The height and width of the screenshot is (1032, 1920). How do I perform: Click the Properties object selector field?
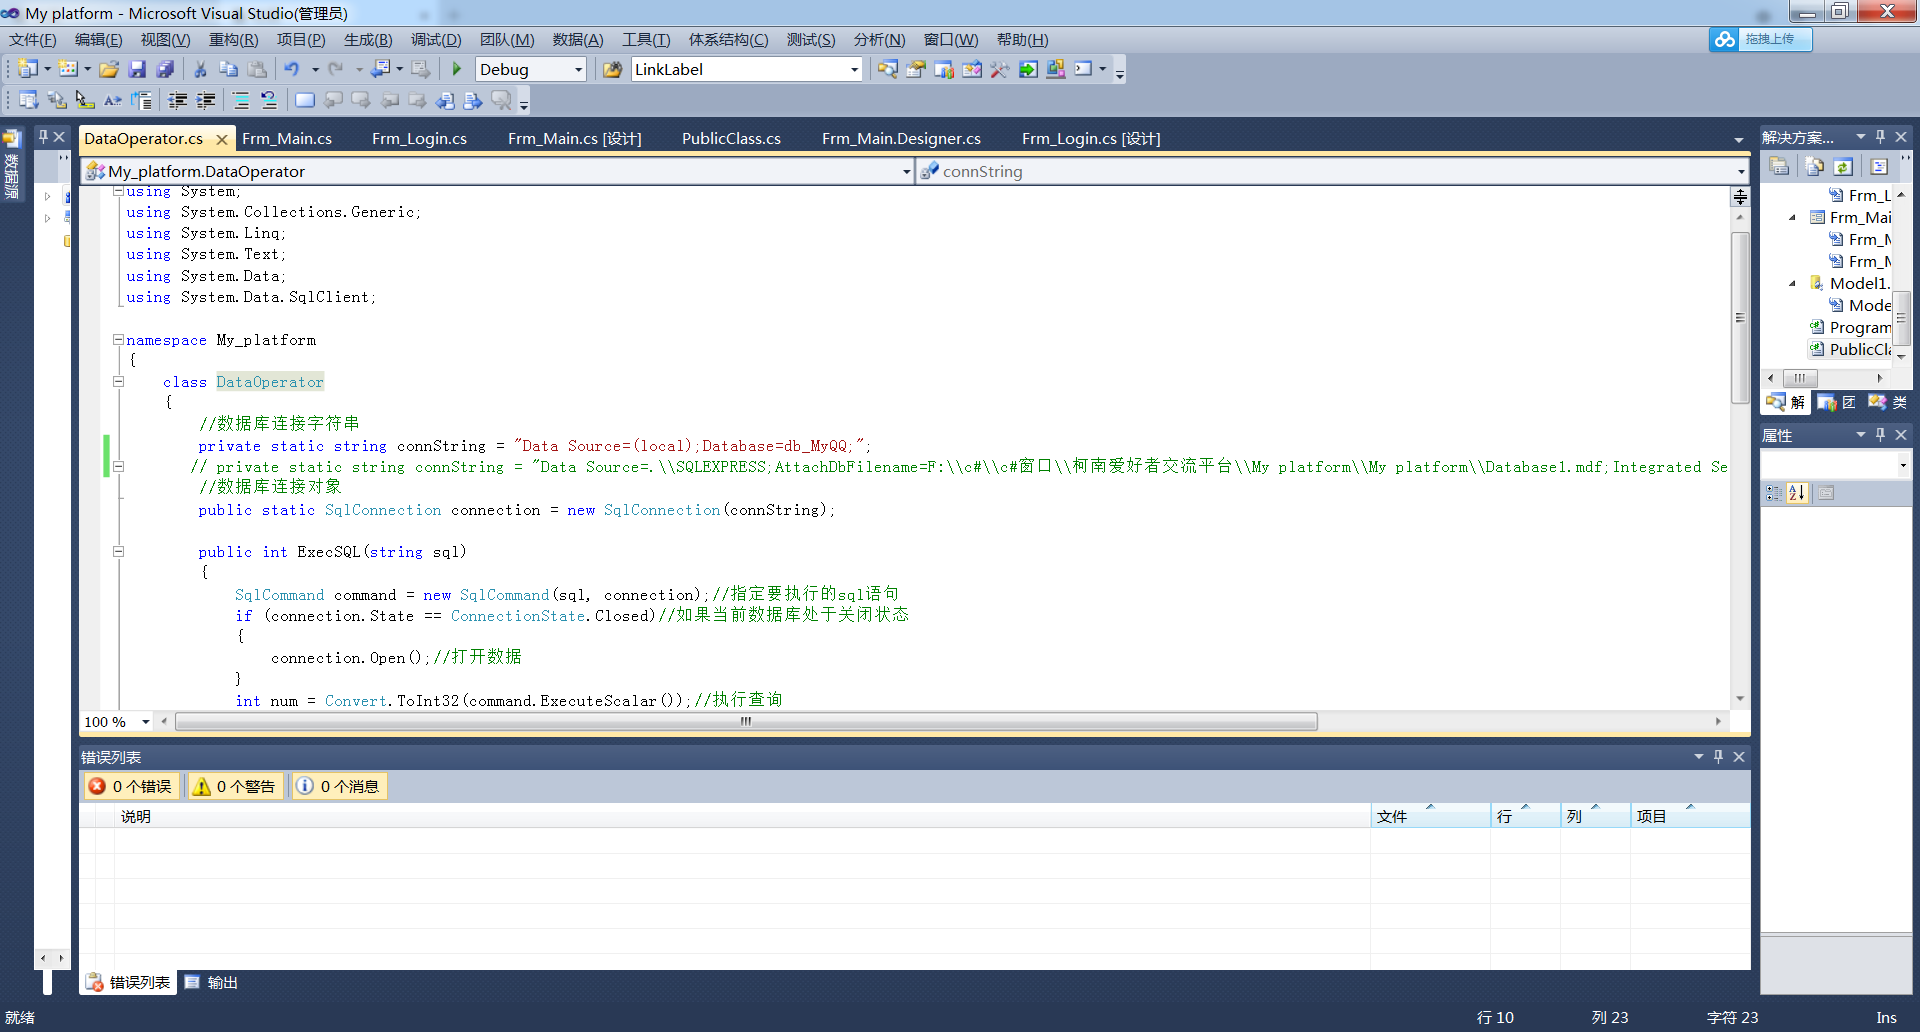coord(1835,465)
